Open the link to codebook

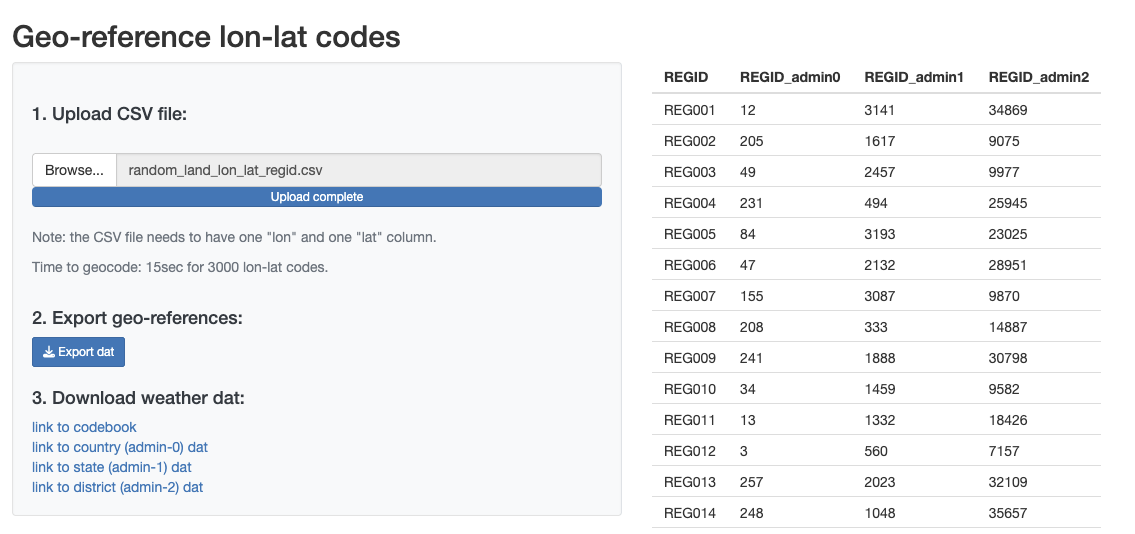pyautogui.click(x=84, y=427)
